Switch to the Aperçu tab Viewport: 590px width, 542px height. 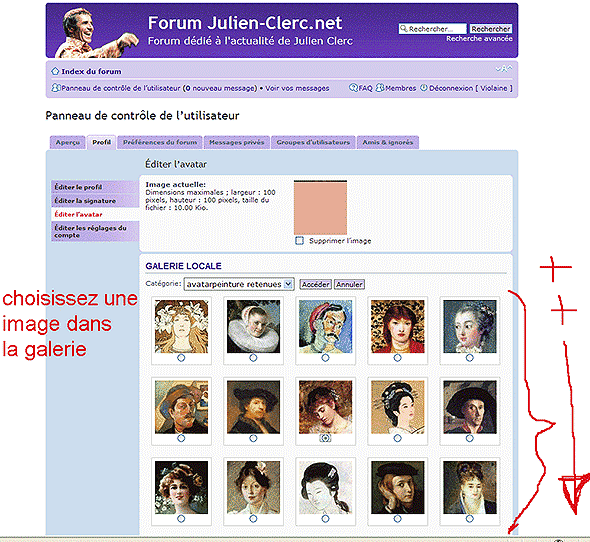[x=67, y=142]
